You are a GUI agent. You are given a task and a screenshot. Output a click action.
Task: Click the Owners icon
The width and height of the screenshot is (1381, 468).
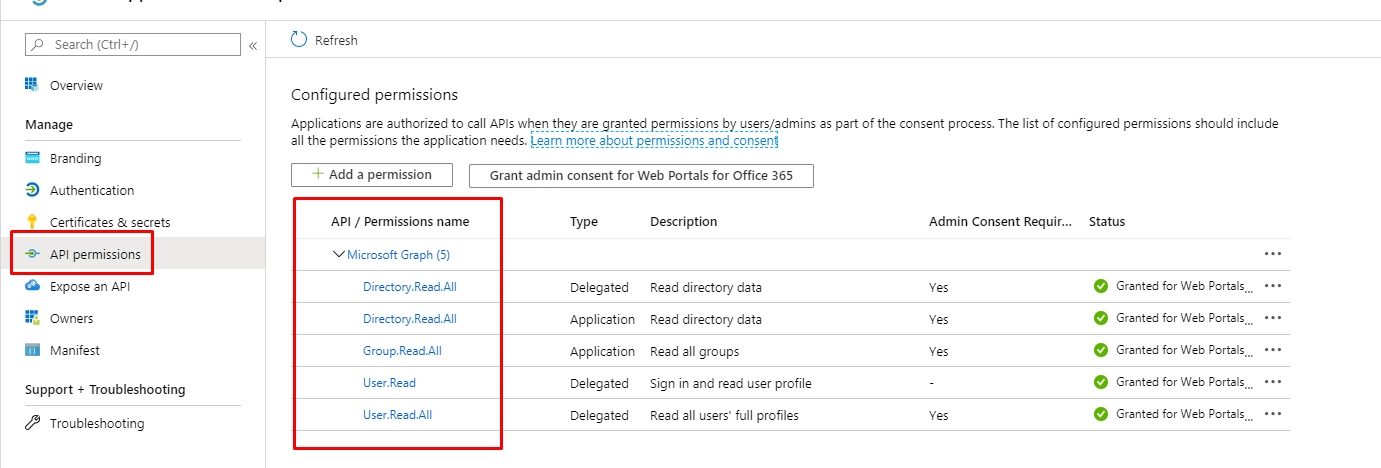[x=32, y=318]
